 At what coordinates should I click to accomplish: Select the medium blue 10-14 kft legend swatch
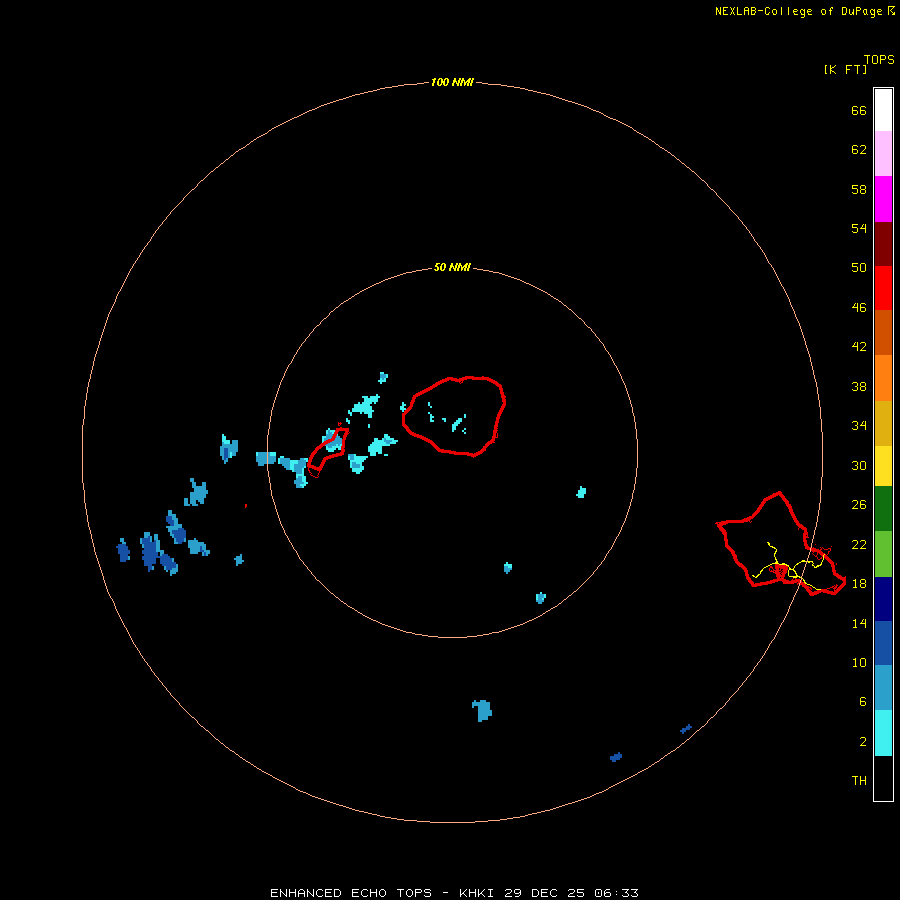point(883,643)
